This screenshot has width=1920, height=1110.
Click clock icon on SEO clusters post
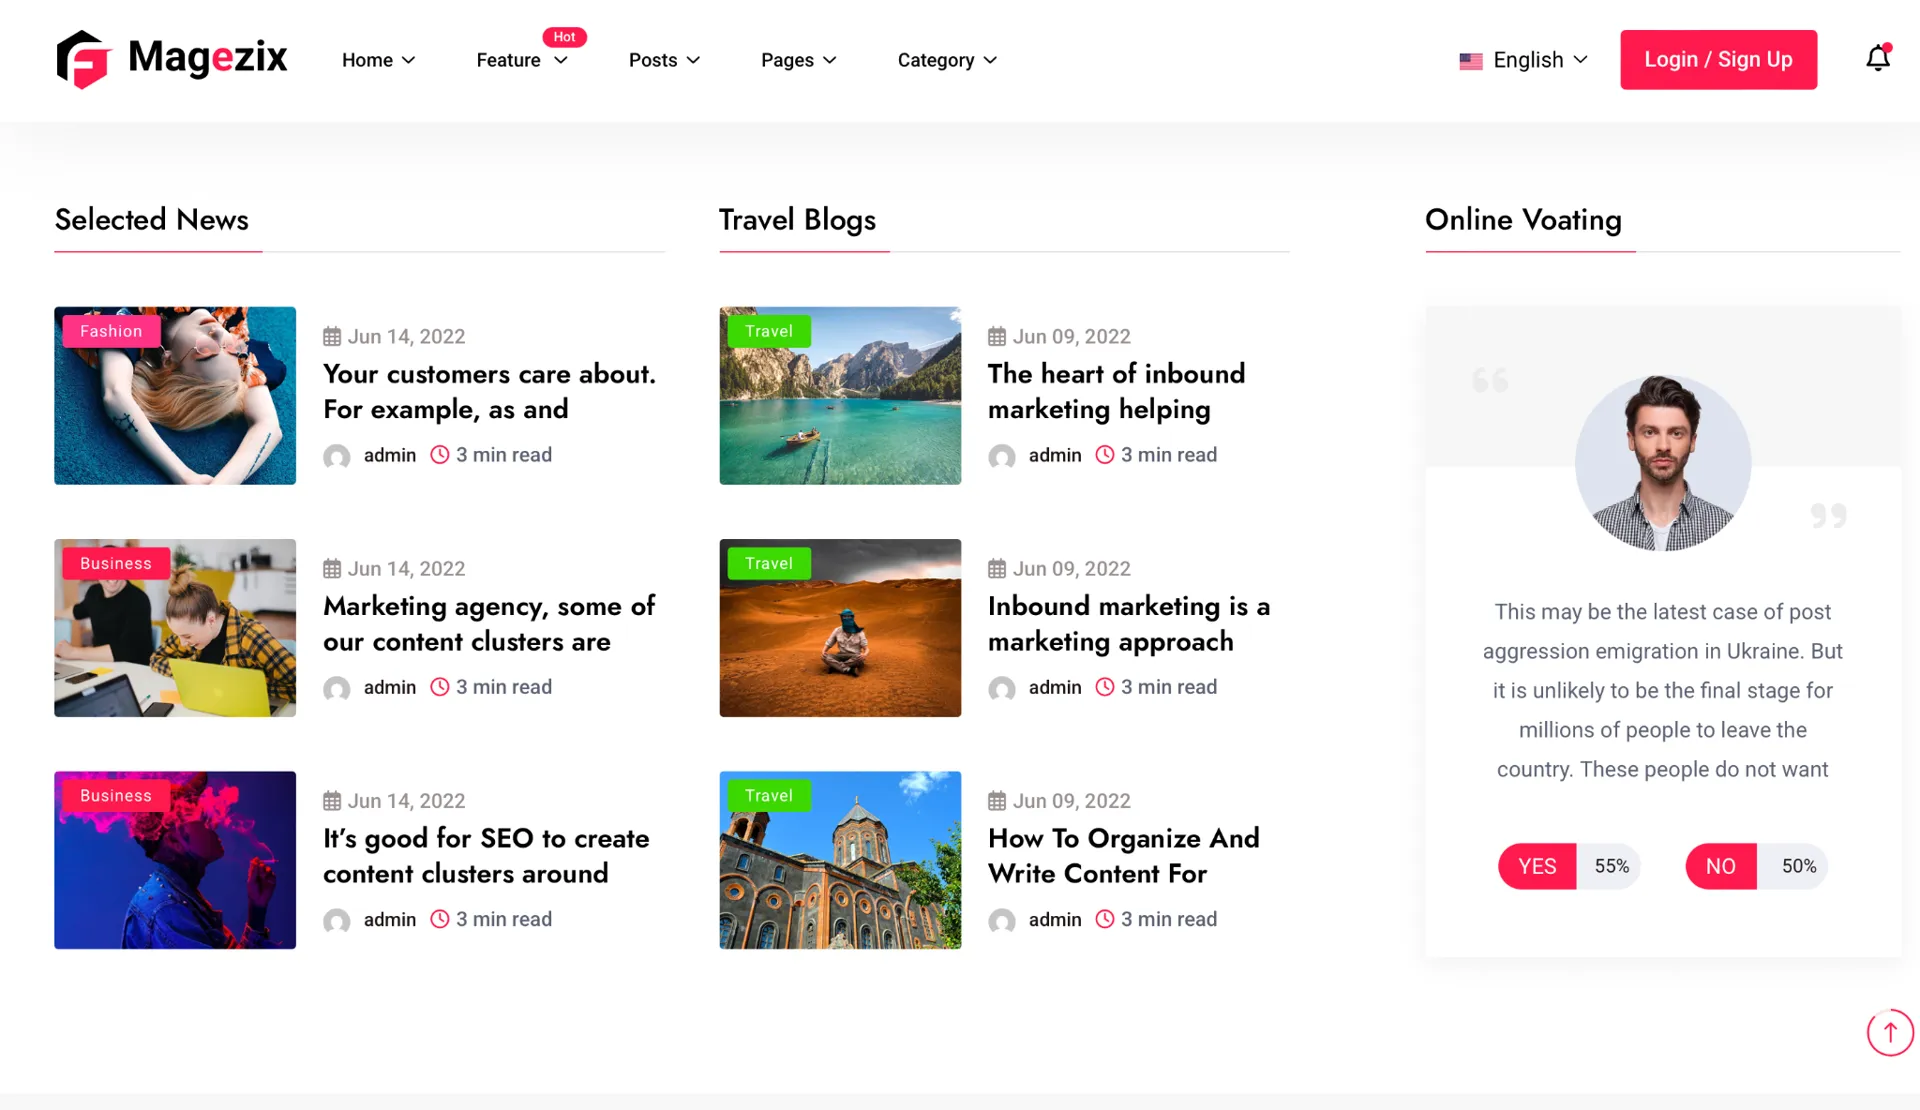tap(439, 919)
